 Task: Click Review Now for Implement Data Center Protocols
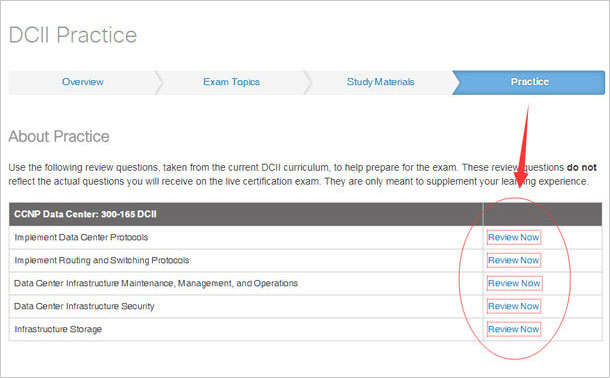pos(514,237)
